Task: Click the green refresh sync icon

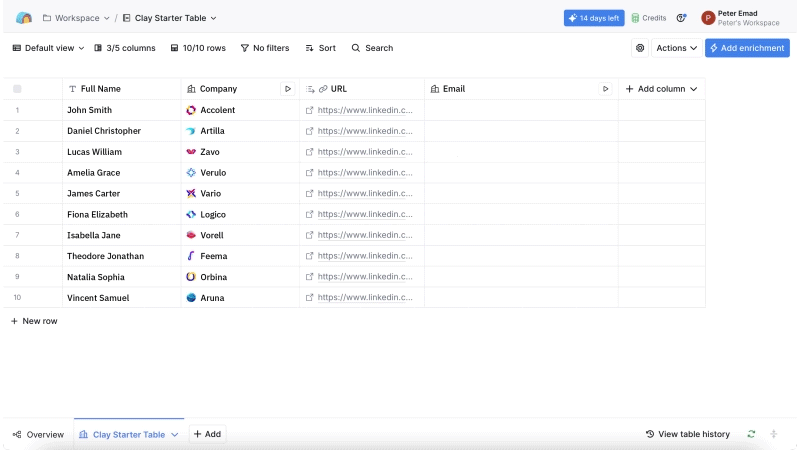Action: (x=751, y=434)
